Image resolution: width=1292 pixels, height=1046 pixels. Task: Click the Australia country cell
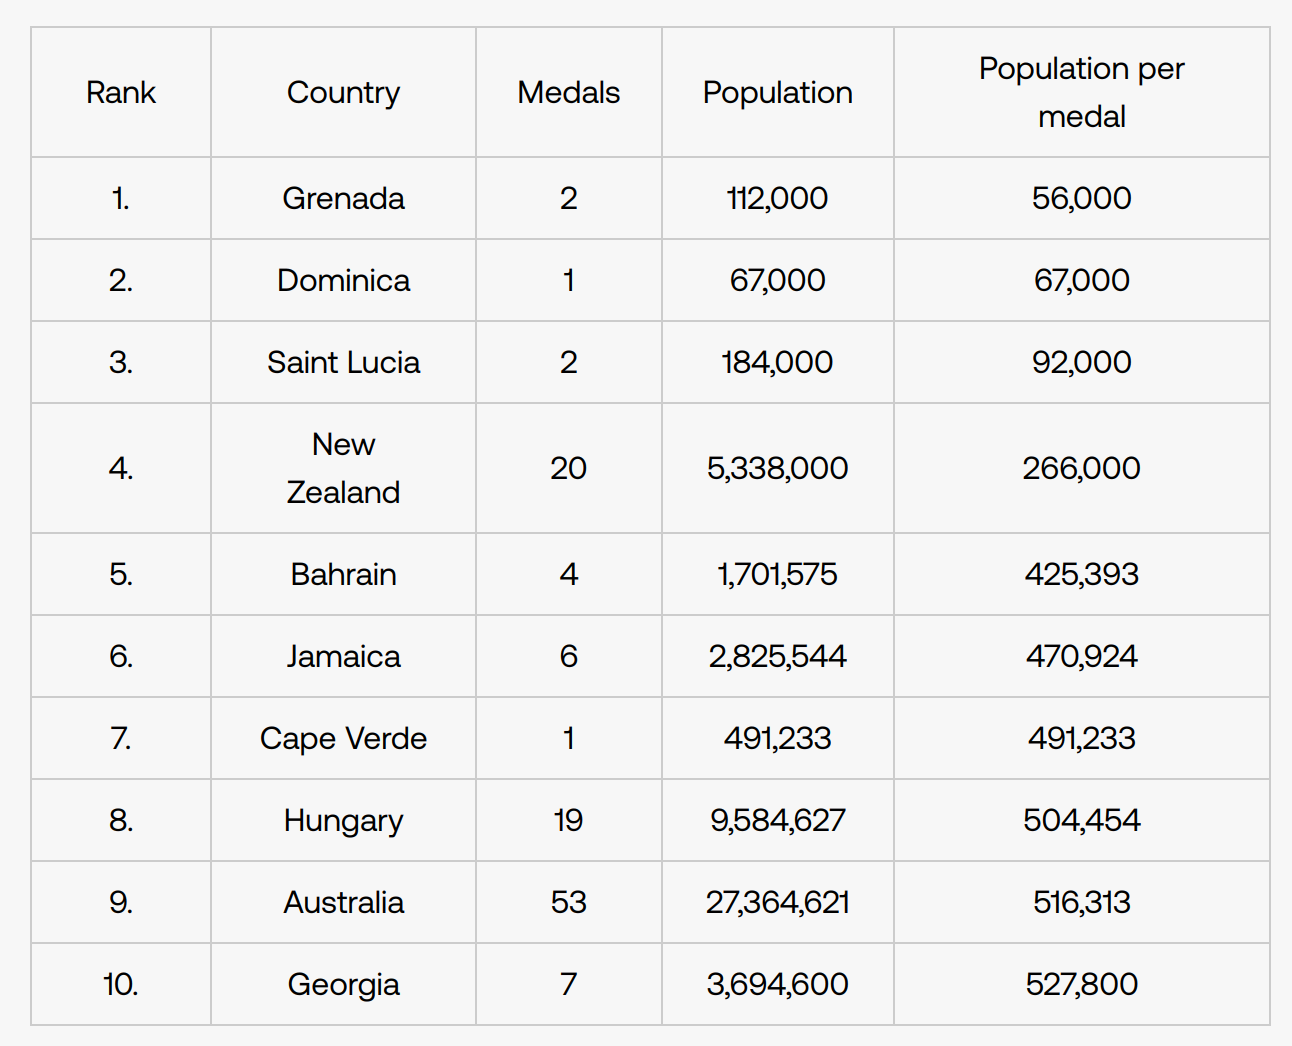[343, 902]
